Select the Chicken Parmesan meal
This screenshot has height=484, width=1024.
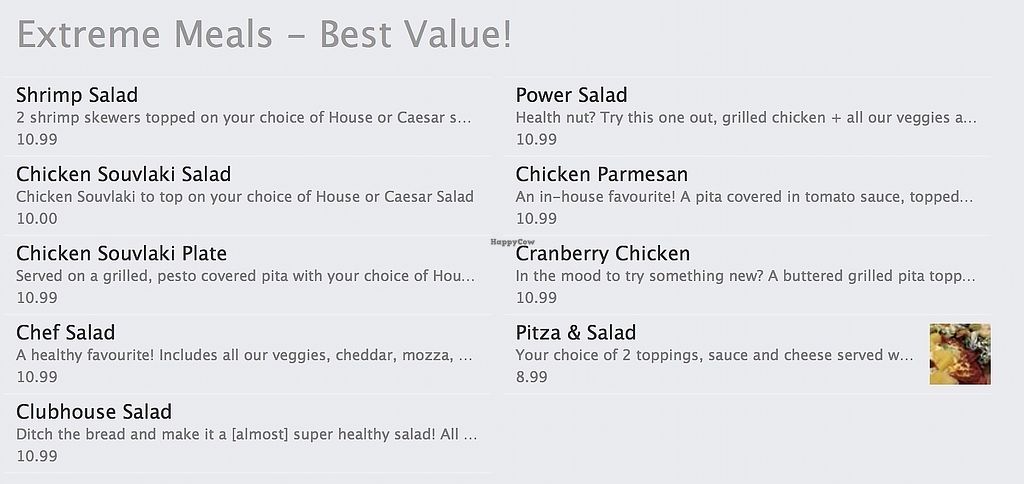click(x=601, y=174)
